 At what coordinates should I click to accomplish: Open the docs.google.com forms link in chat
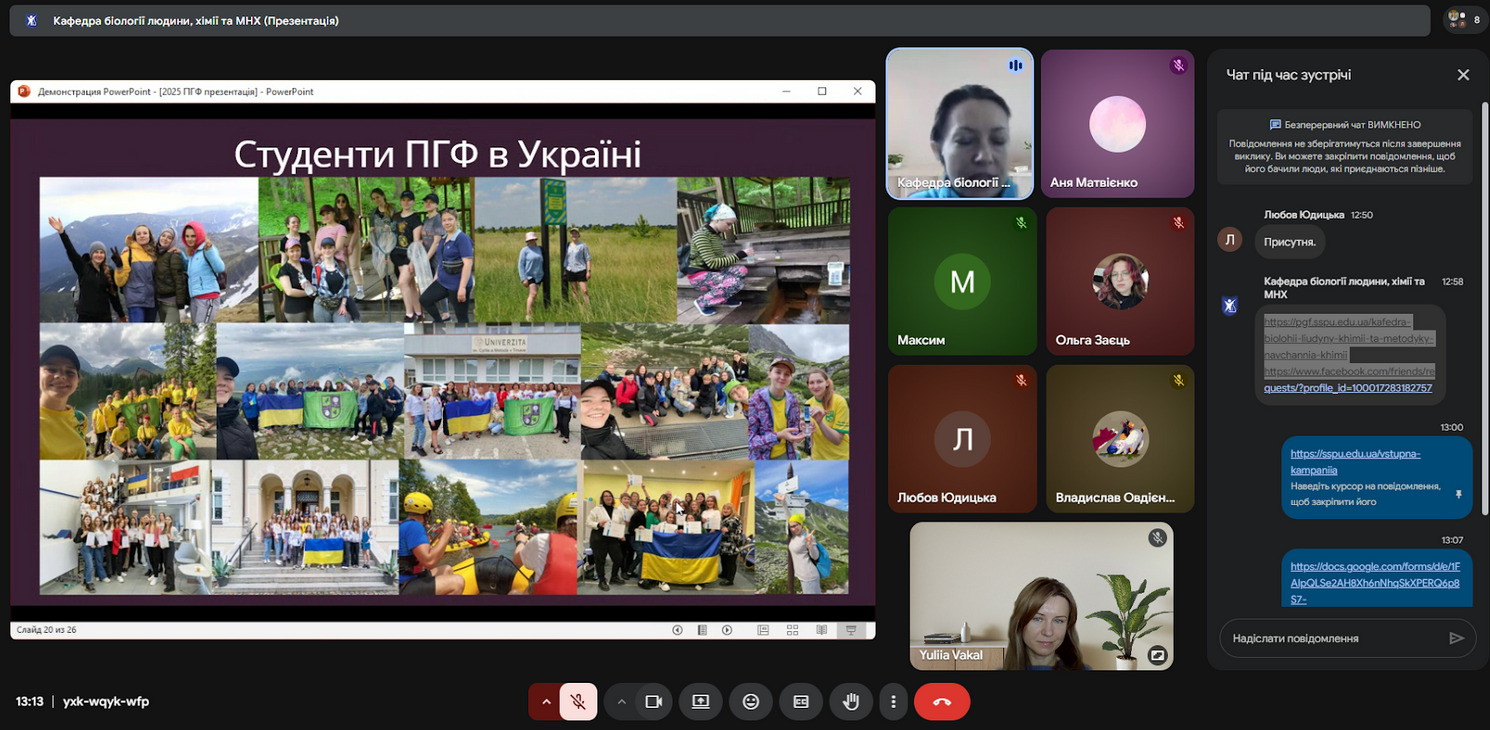tap(1374, 582)
